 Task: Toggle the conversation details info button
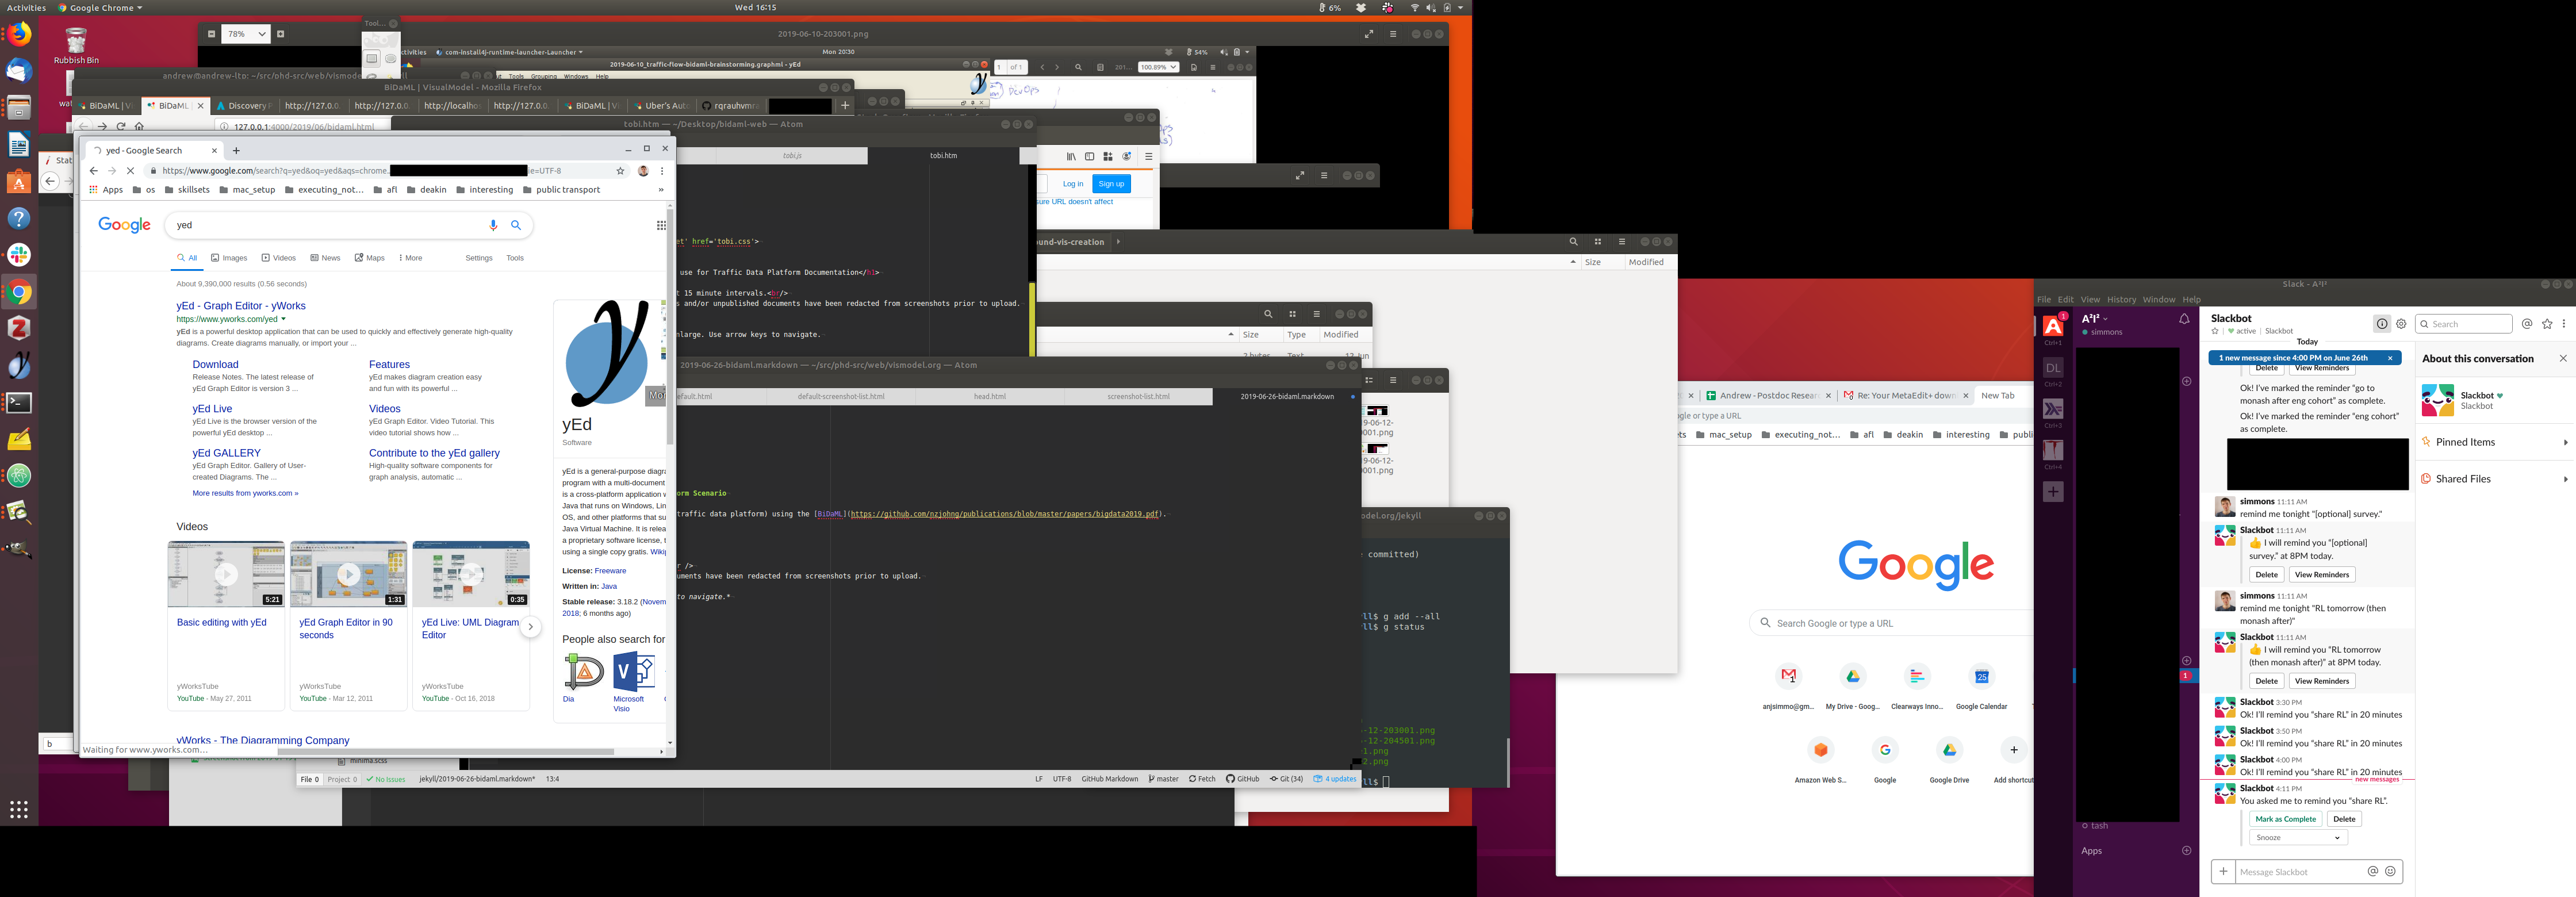(x=2382, y=324)
